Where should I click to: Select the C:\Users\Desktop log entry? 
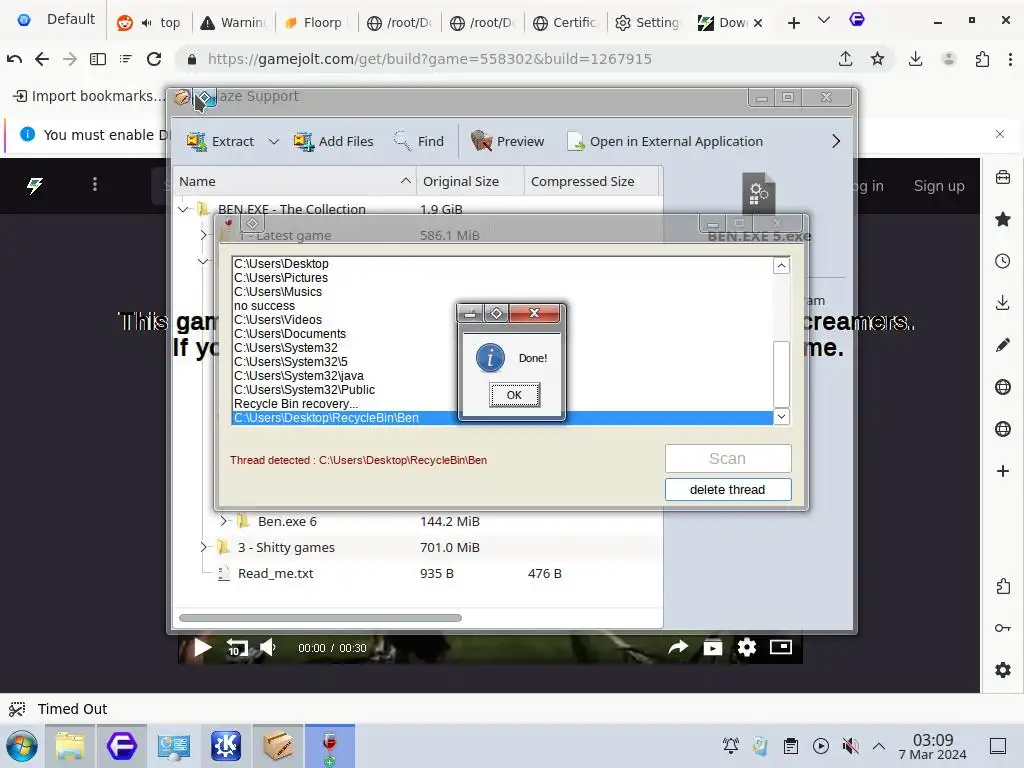(281, 264)
